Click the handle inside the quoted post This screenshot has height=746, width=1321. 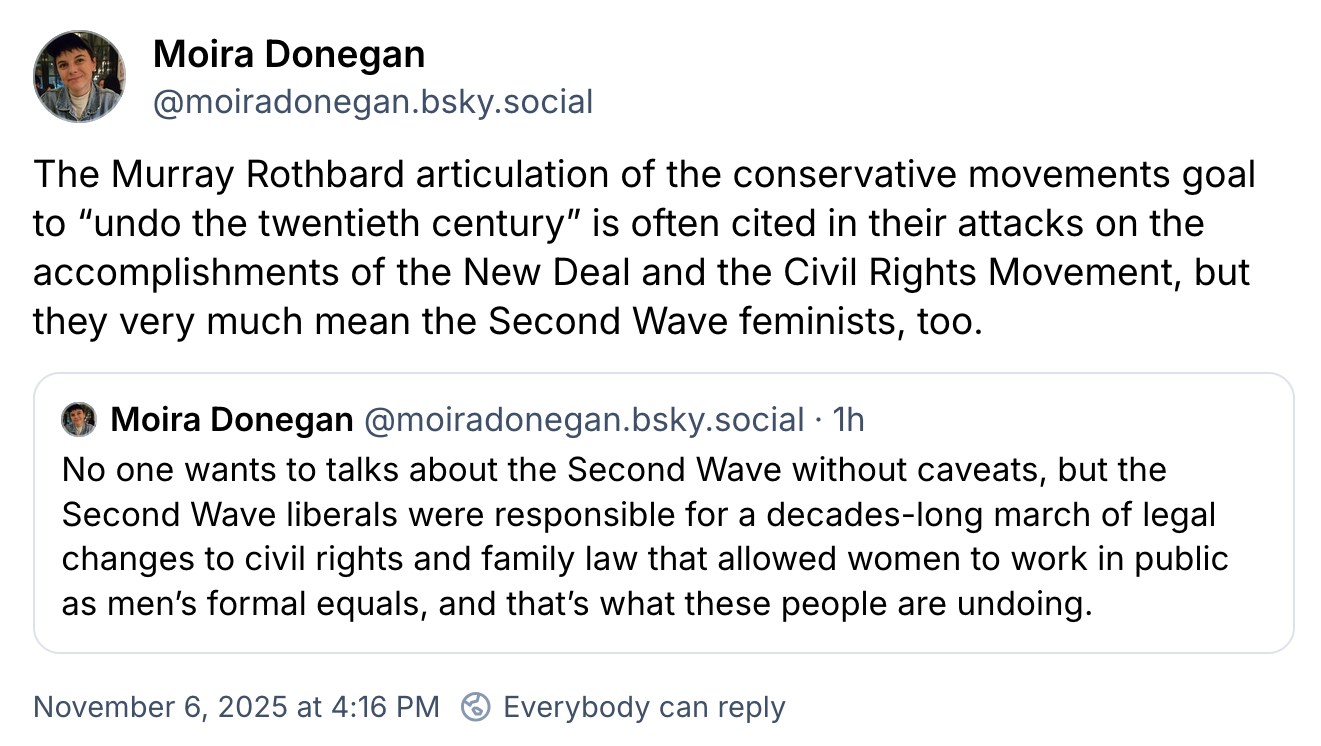click(583, 420)
